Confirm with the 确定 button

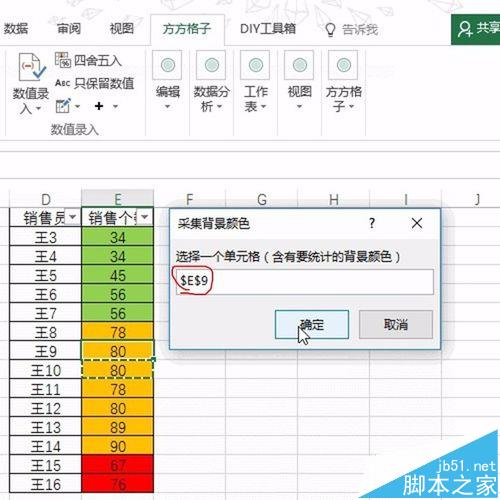tap(312, 324)
